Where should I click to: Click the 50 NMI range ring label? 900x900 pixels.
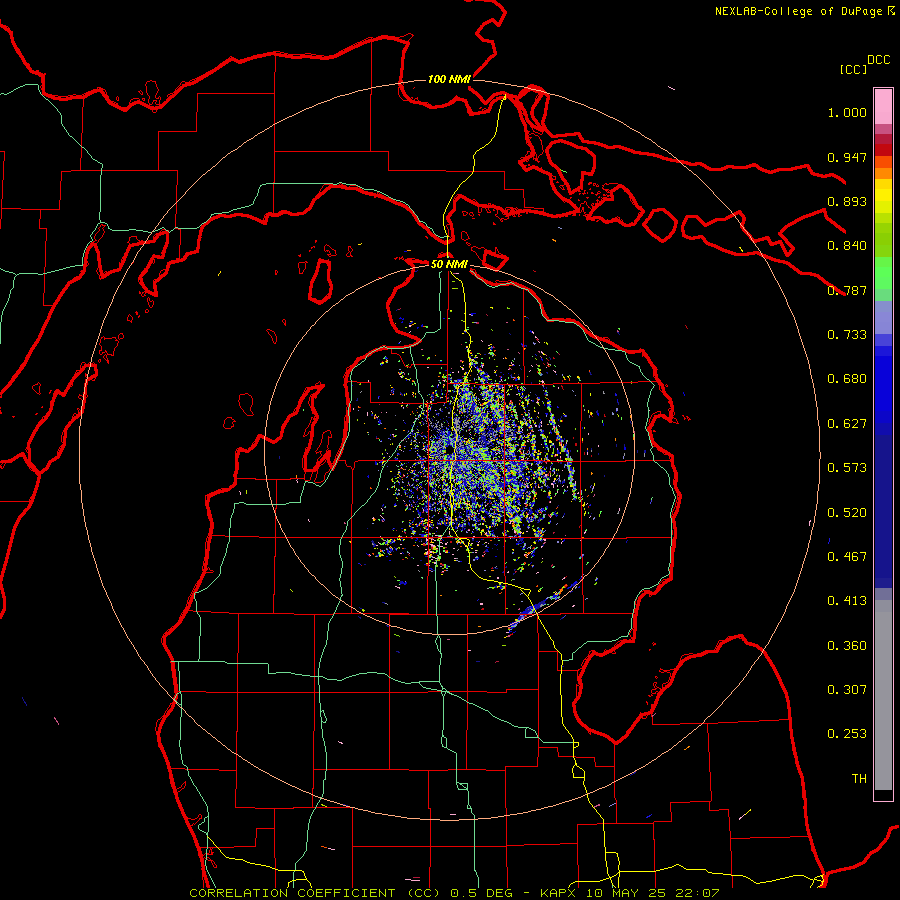(x=449, y=264)
